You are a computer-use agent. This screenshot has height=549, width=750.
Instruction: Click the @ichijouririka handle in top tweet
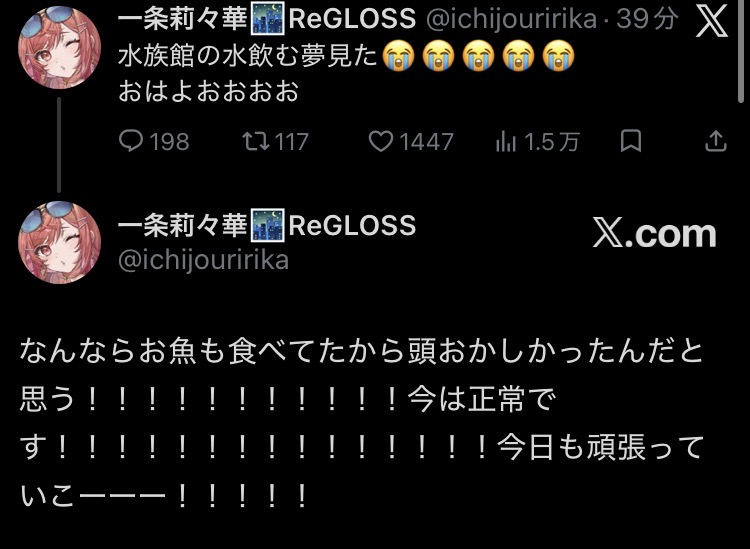[x=511, y=19]
